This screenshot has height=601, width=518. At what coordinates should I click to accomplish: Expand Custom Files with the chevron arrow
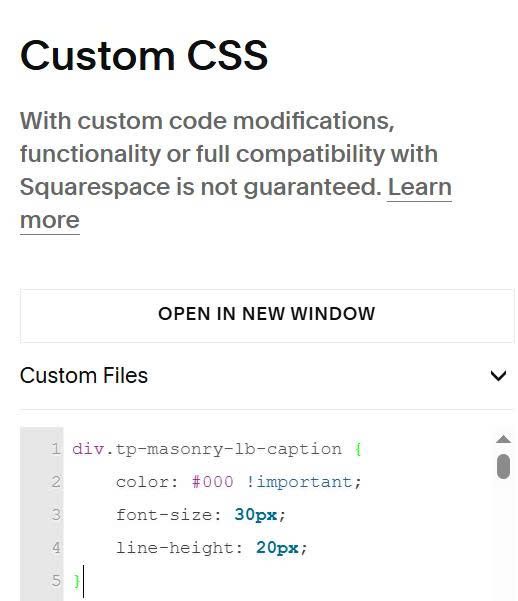[498, 376]
